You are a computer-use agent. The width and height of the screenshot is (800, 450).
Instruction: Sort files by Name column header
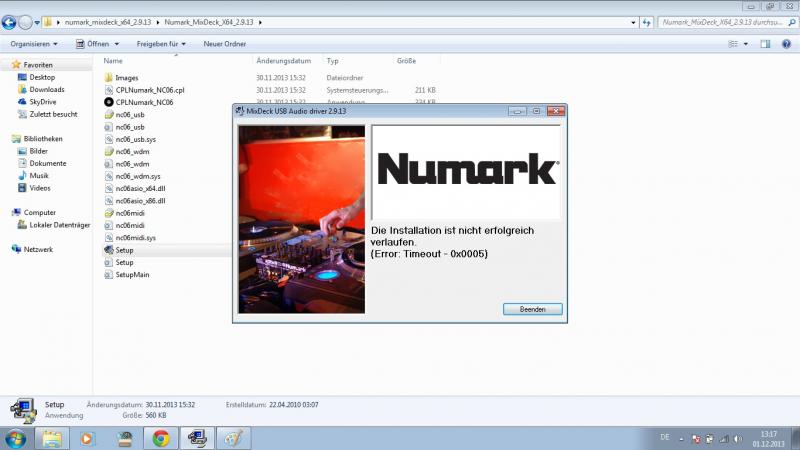[x=113, y=61]
